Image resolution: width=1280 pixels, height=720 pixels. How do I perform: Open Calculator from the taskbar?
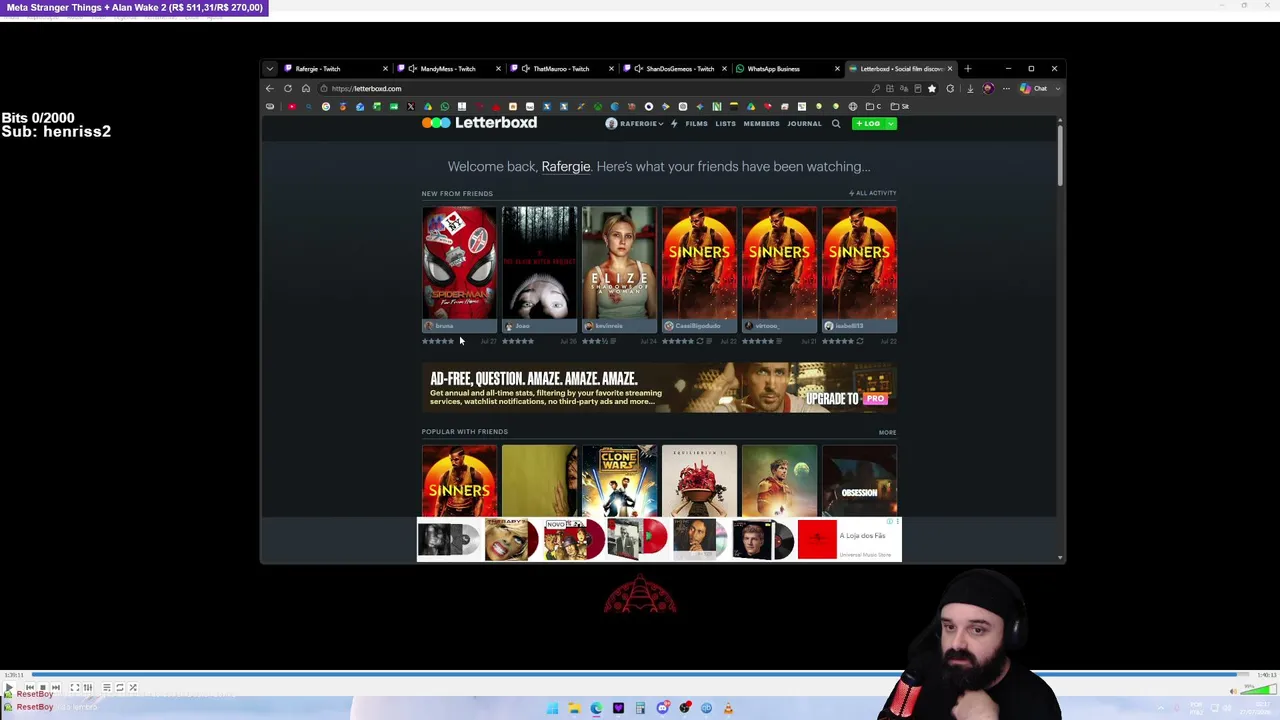click(640, 708)
